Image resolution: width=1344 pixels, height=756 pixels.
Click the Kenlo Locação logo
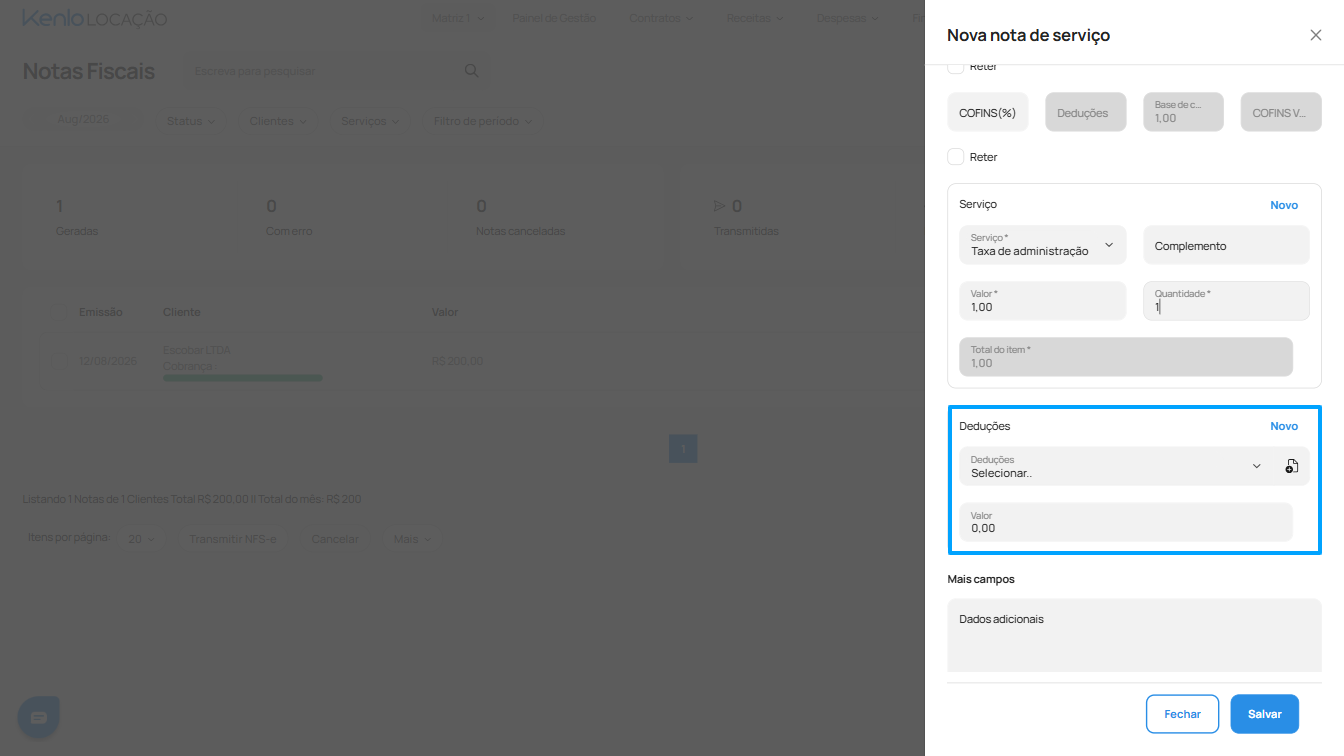(95, 19)
